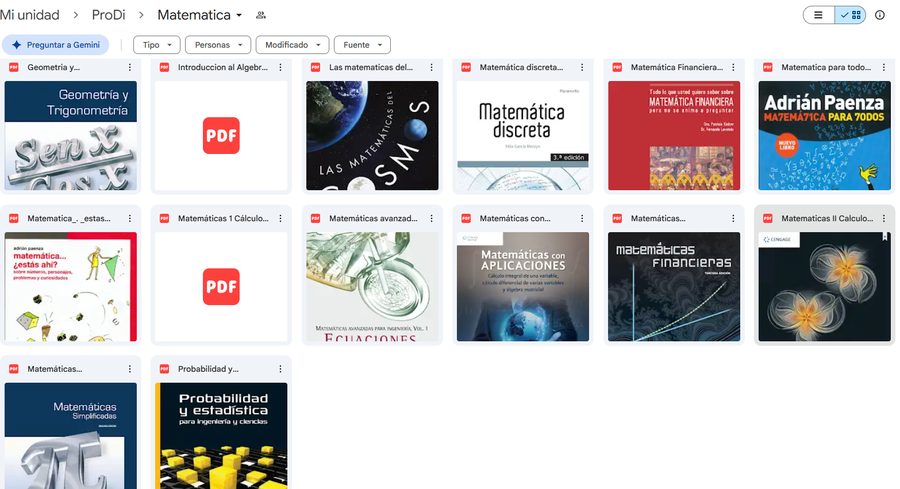
Task: Click PDF icon of Geometria y... file
Action: tap(14, 67)
